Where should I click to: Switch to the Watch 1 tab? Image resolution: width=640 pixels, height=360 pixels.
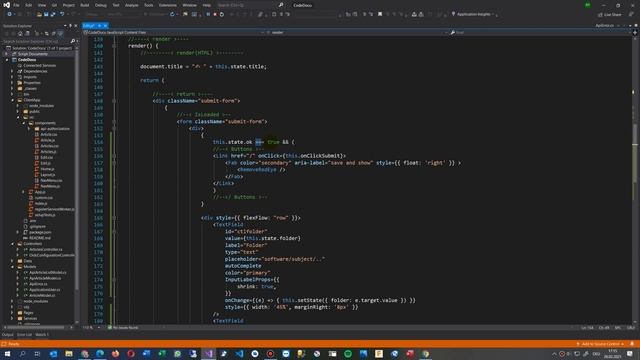click(x=42, y=335)
